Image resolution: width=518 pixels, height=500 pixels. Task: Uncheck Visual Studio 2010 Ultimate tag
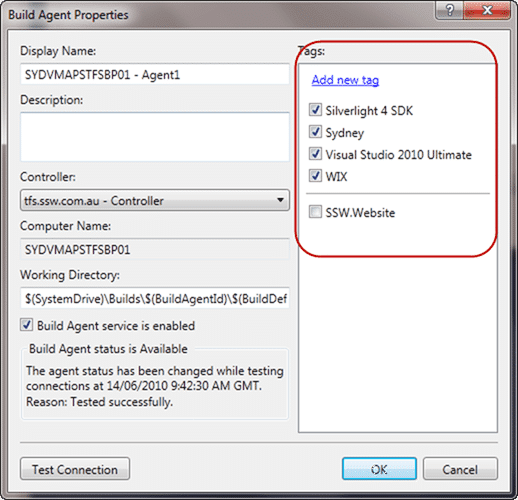click(x=315, y=154)
